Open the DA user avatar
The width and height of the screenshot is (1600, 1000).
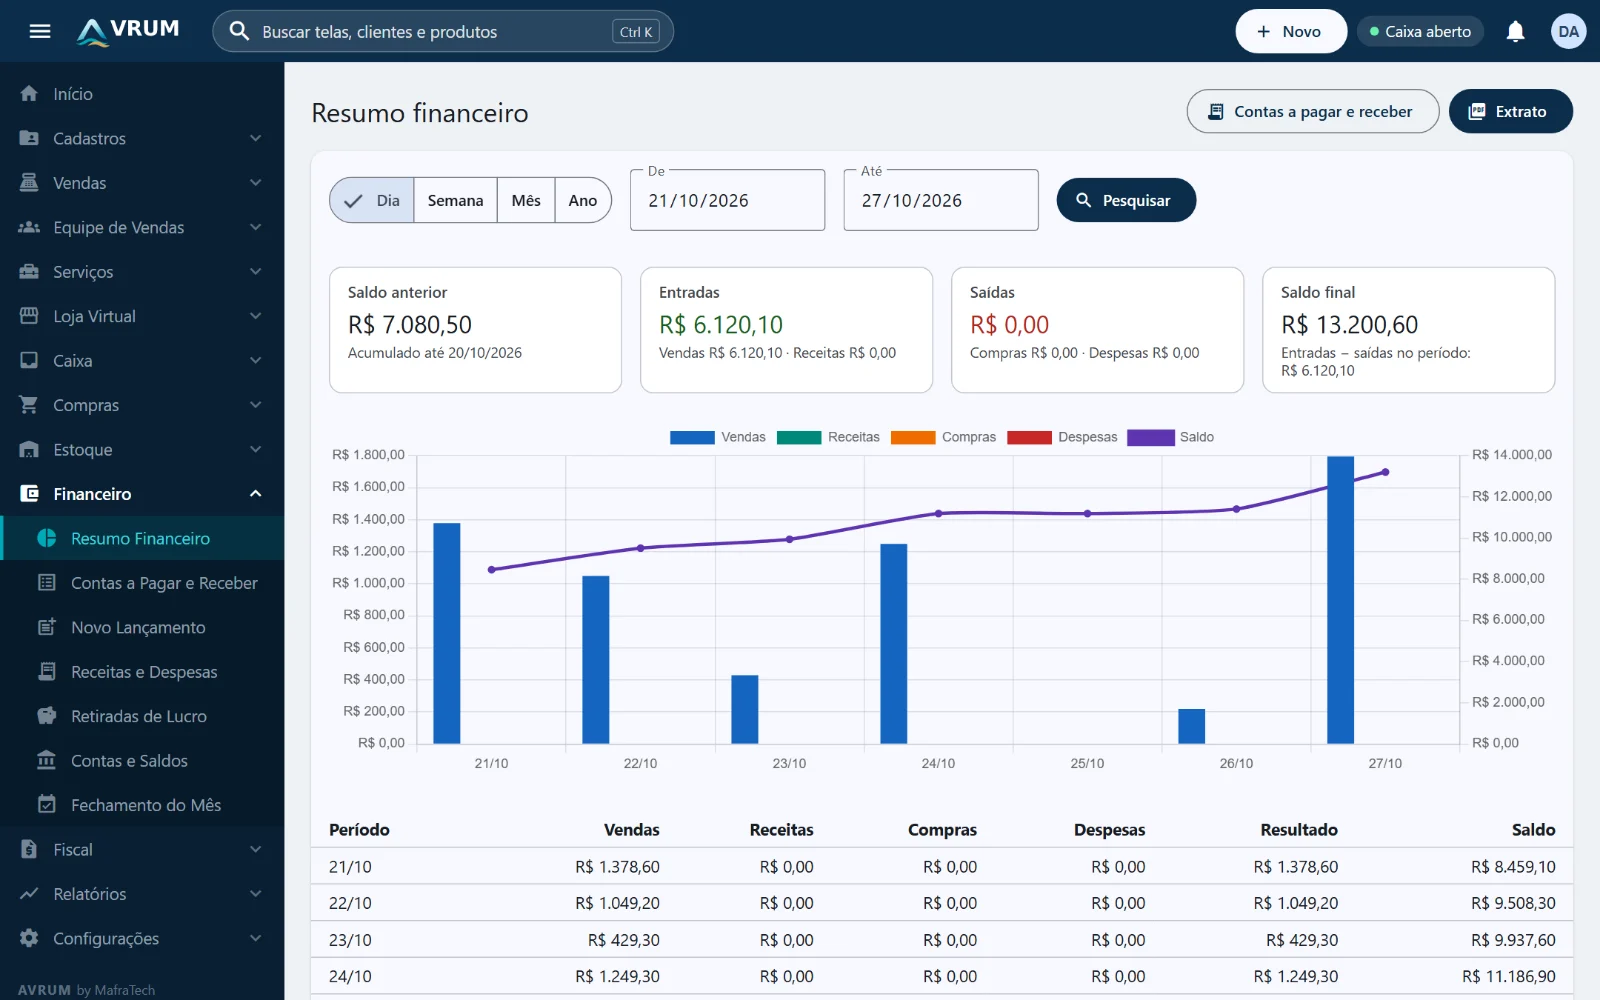click(1568, 31)
